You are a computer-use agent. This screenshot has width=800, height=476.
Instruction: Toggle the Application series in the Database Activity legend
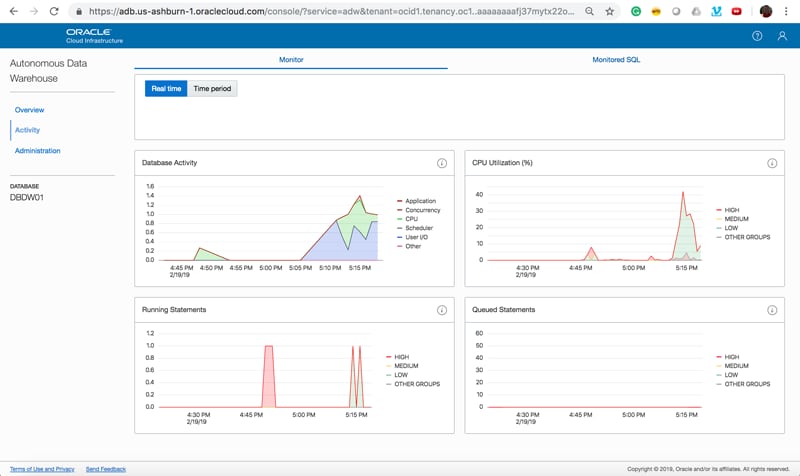coord(416,201)
